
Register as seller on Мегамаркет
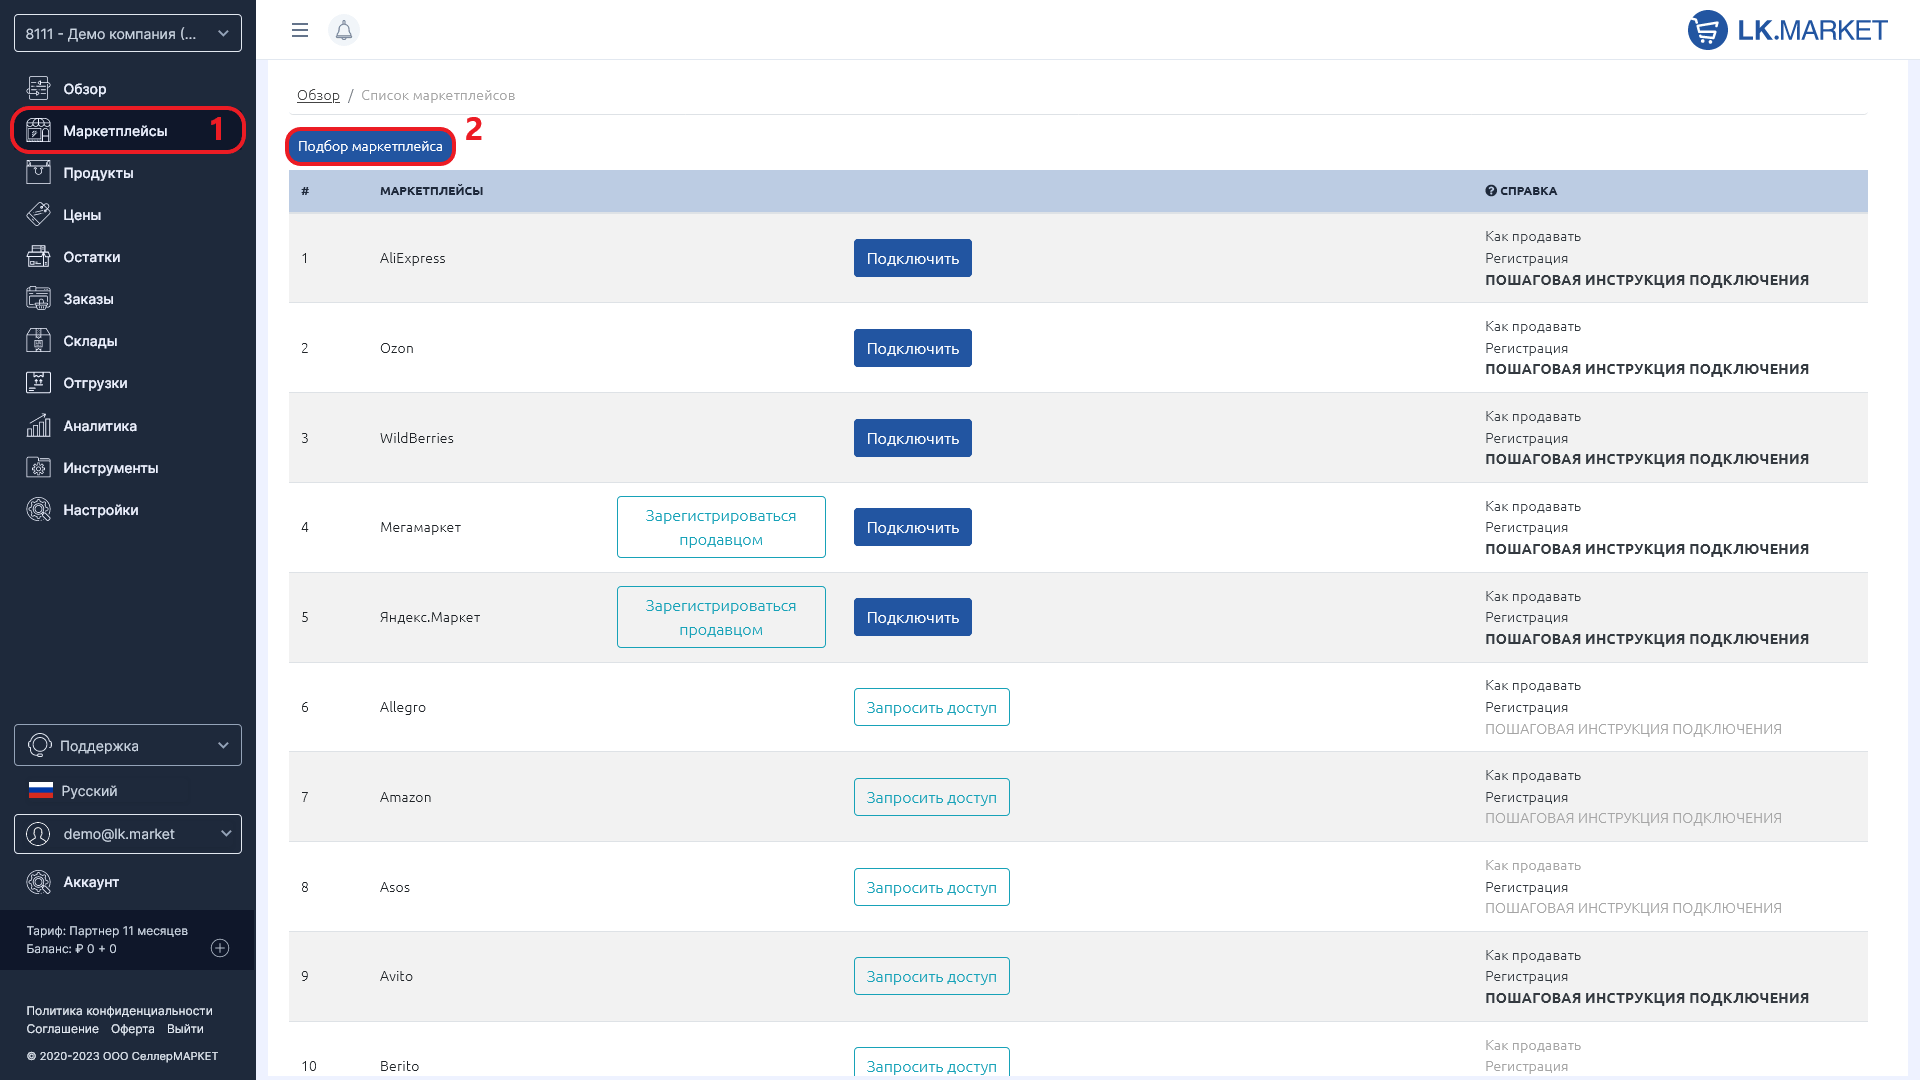[x=721, y=527]
